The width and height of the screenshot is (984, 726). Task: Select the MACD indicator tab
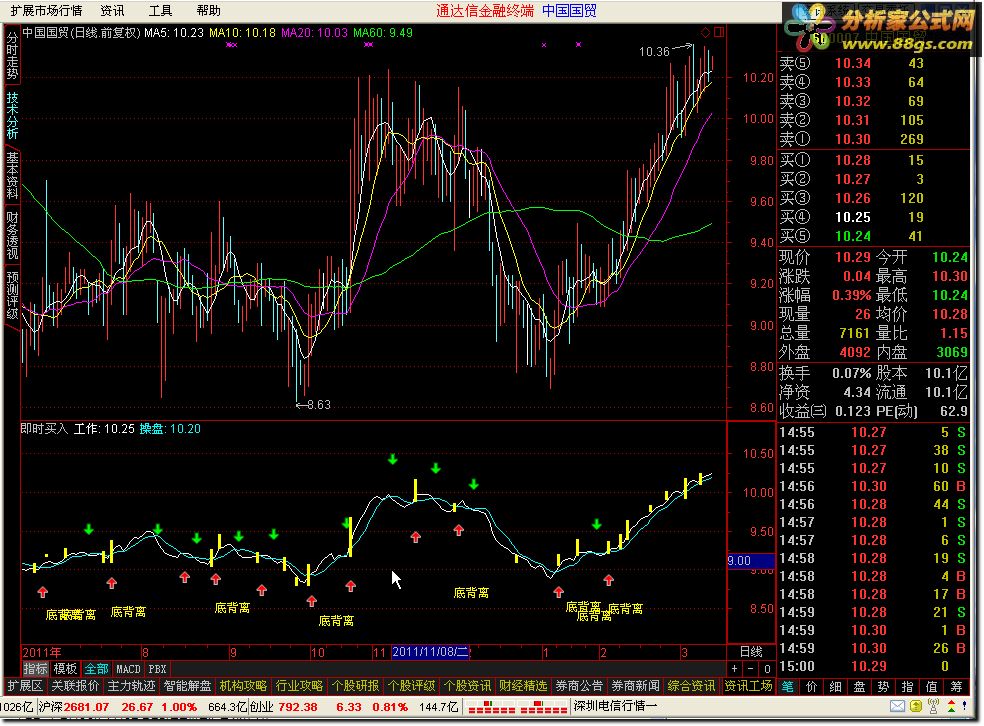[x=128, y=669]
